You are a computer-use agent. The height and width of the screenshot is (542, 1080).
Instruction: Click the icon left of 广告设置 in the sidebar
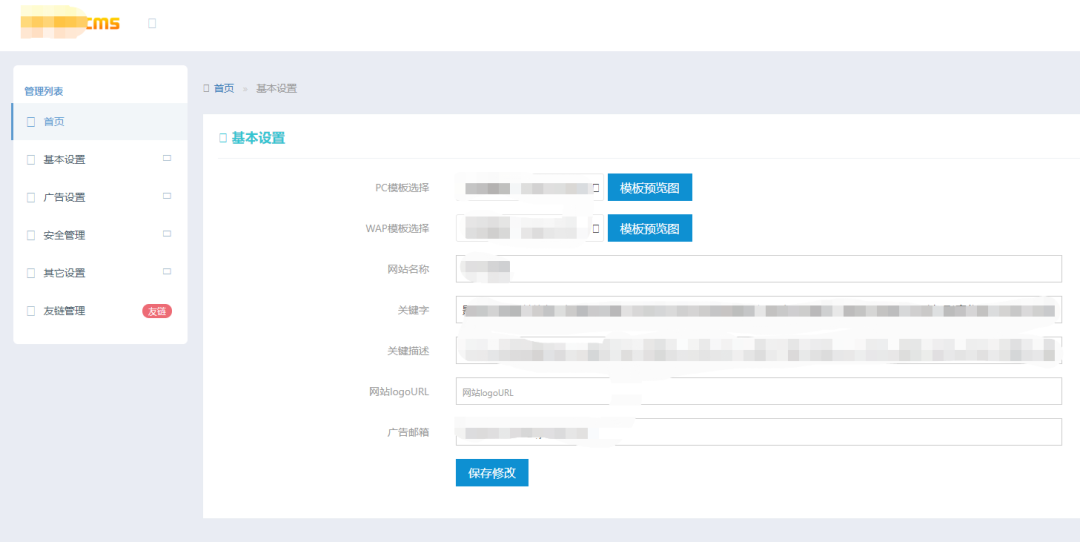pyautogui.click(x=31, y=198)
